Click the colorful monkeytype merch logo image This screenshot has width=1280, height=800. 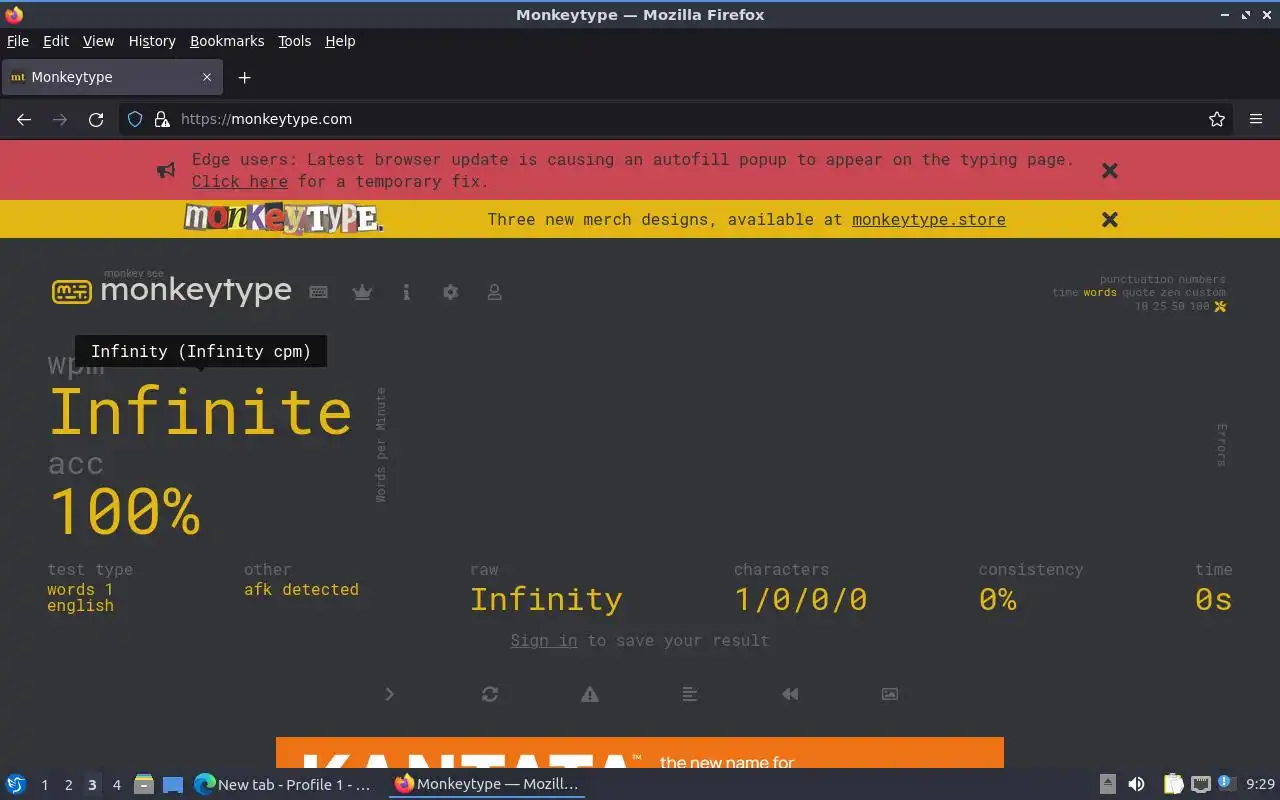283,218
